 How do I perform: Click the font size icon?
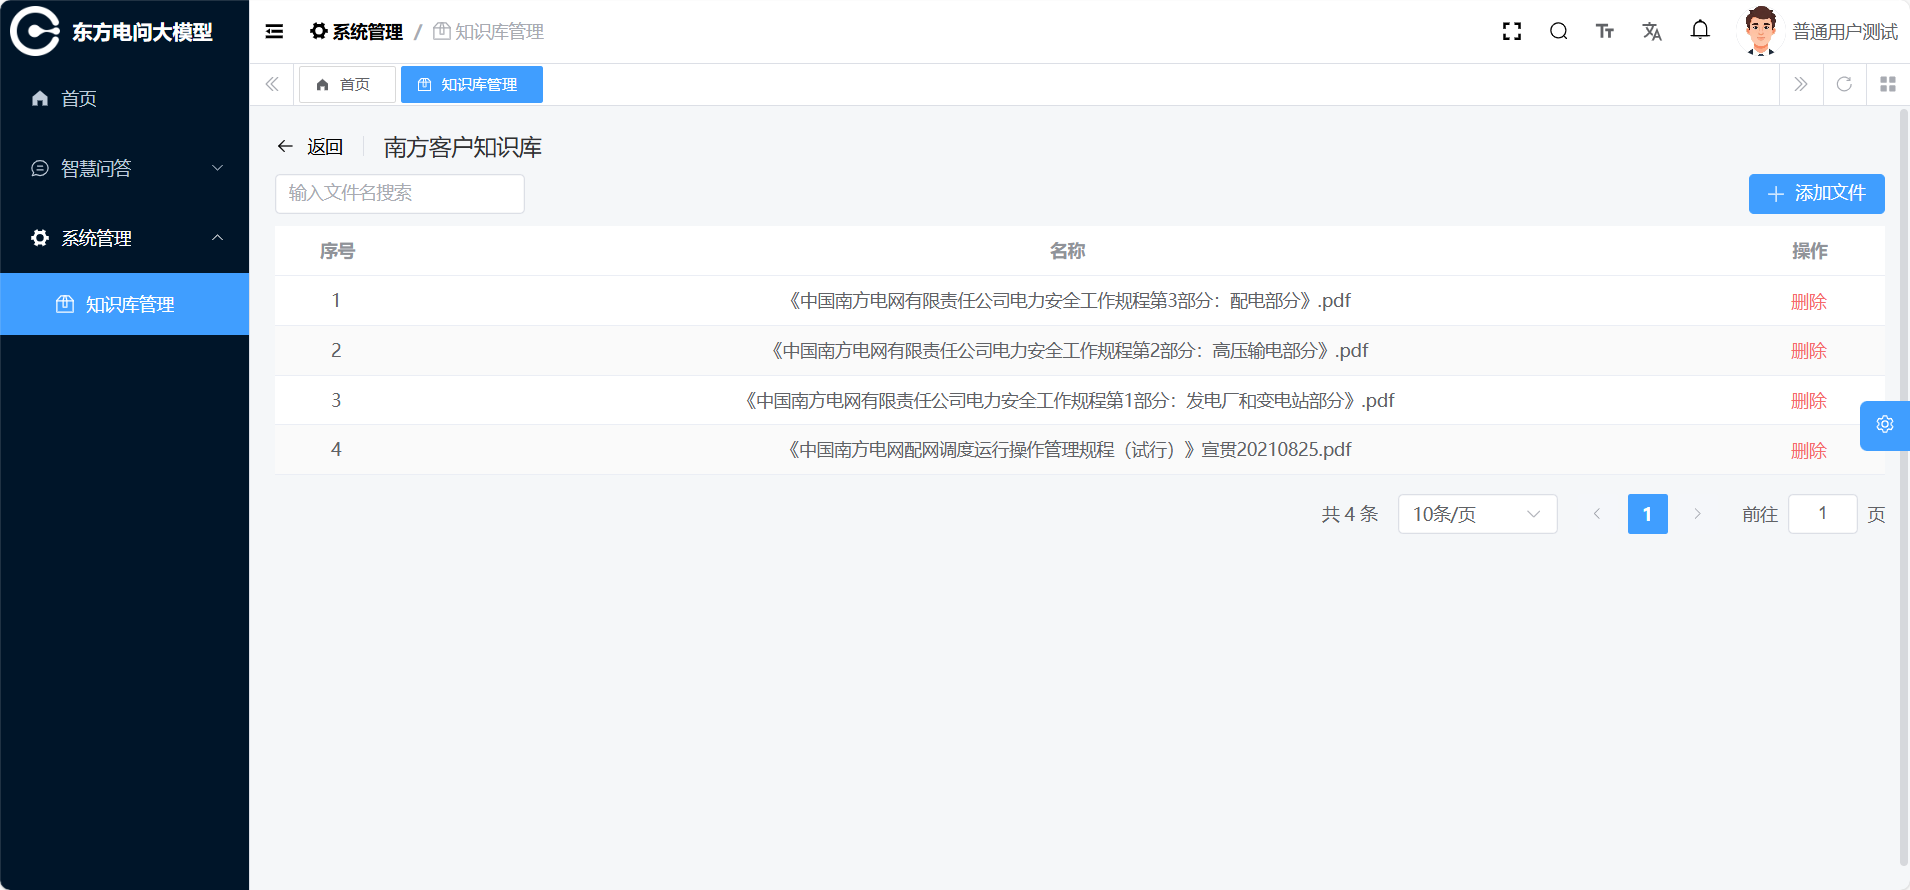1604,32
